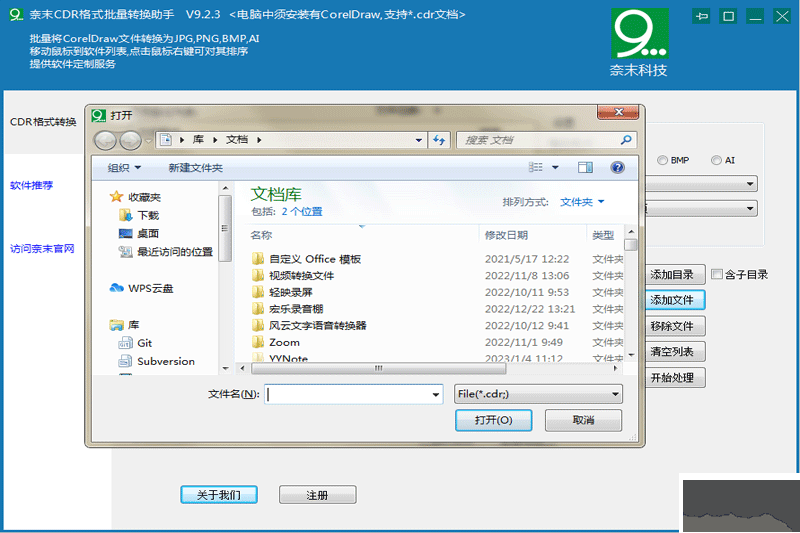Open the 组织 dropdown menu
The image size is (800, 533).
[124, 168]
